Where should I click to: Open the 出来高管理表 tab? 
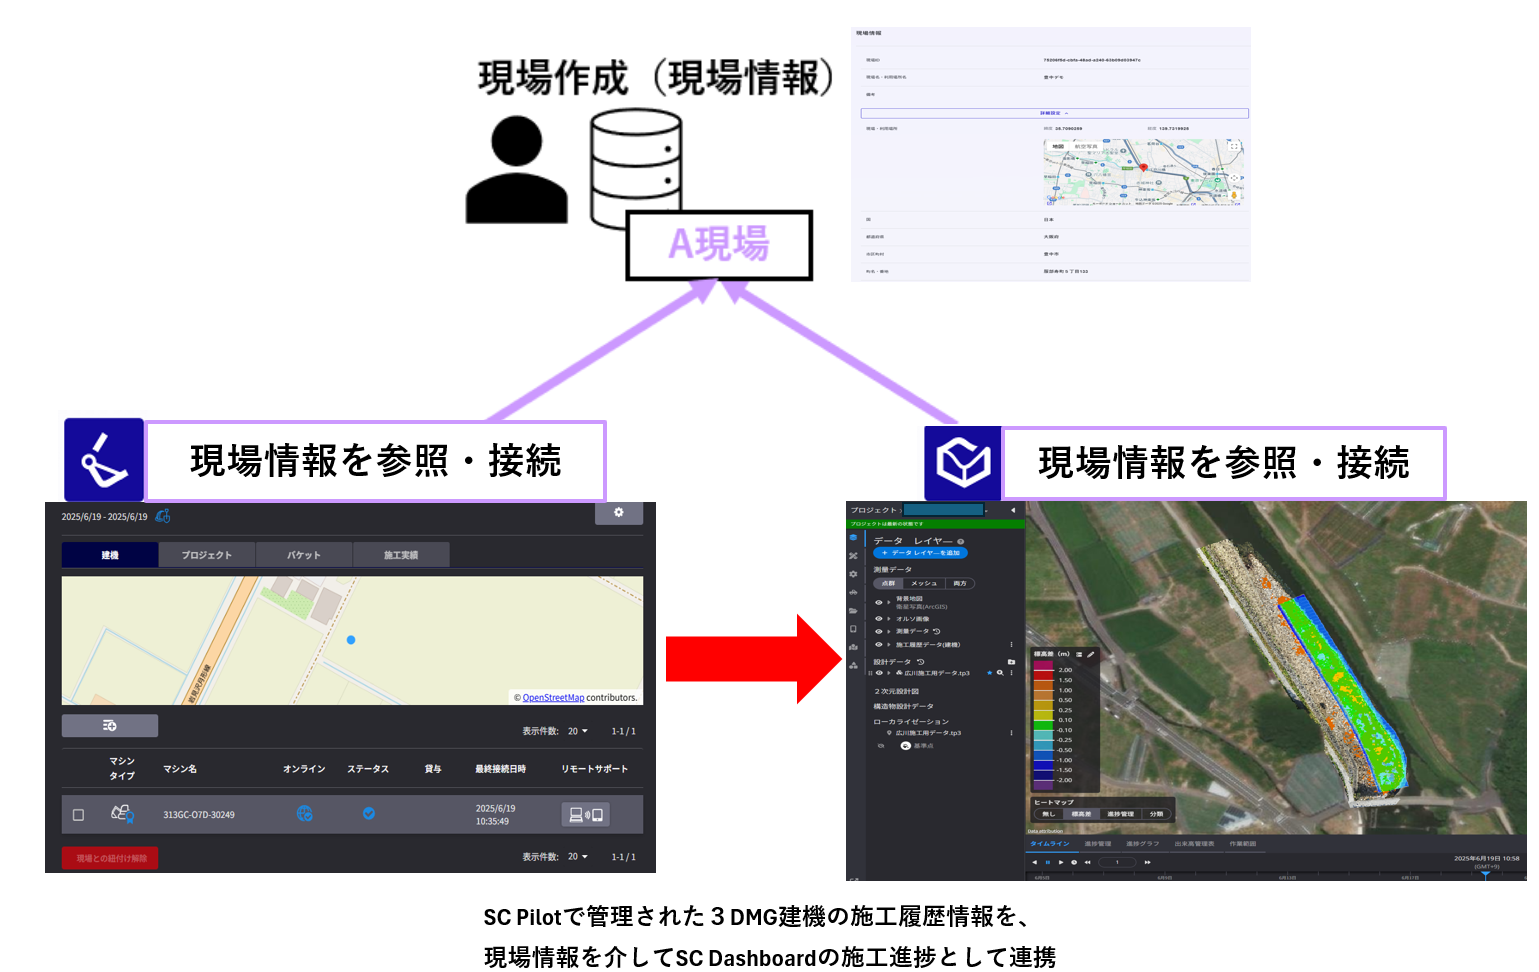1194,844
